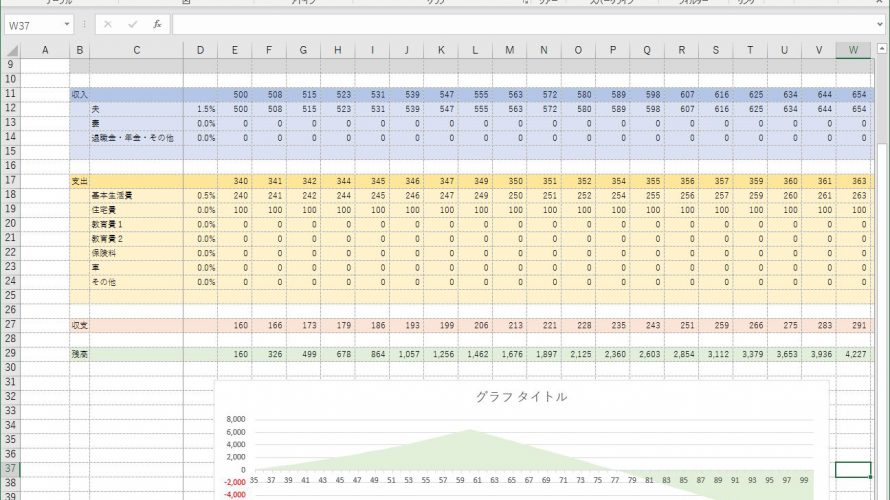Screen dimensions: 890x500
Task: Click the 2,125 cell in 残高 row
Action: coord(578,354)
